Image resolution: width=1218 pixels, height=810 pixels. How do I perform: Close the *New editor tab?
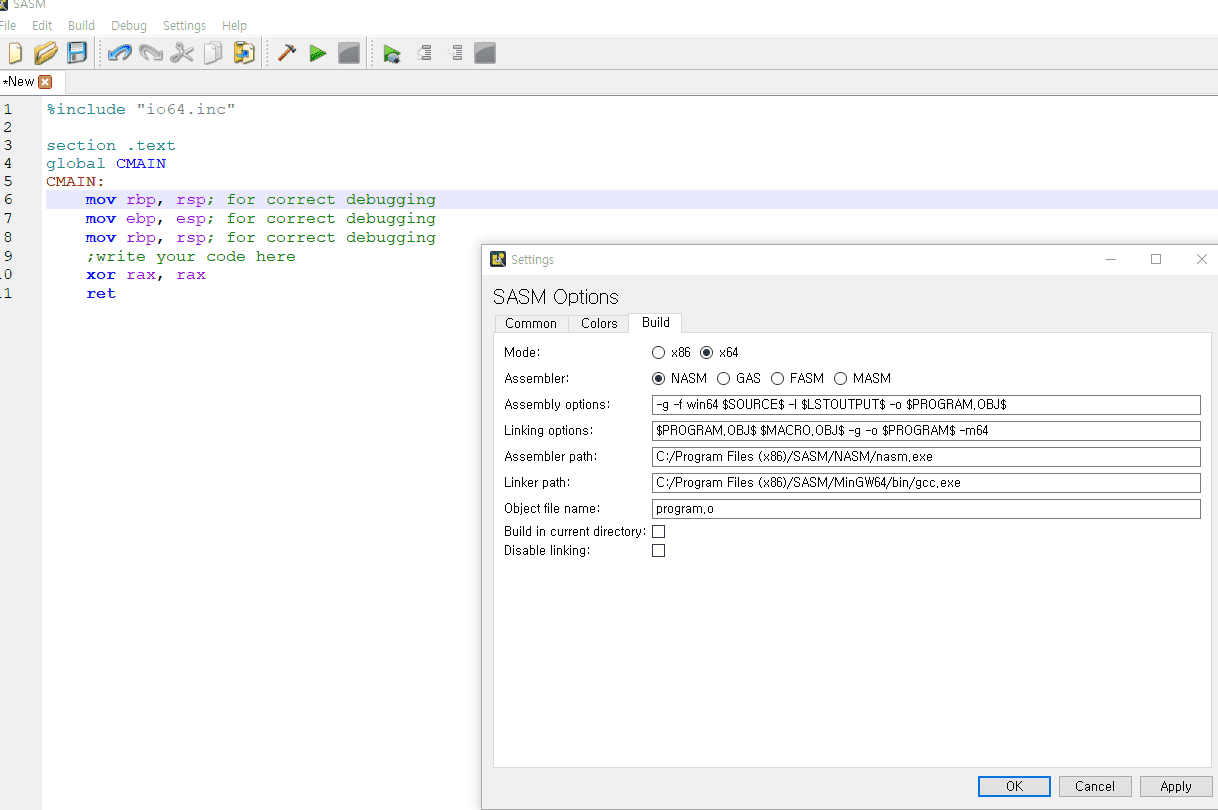coord(45,82)
